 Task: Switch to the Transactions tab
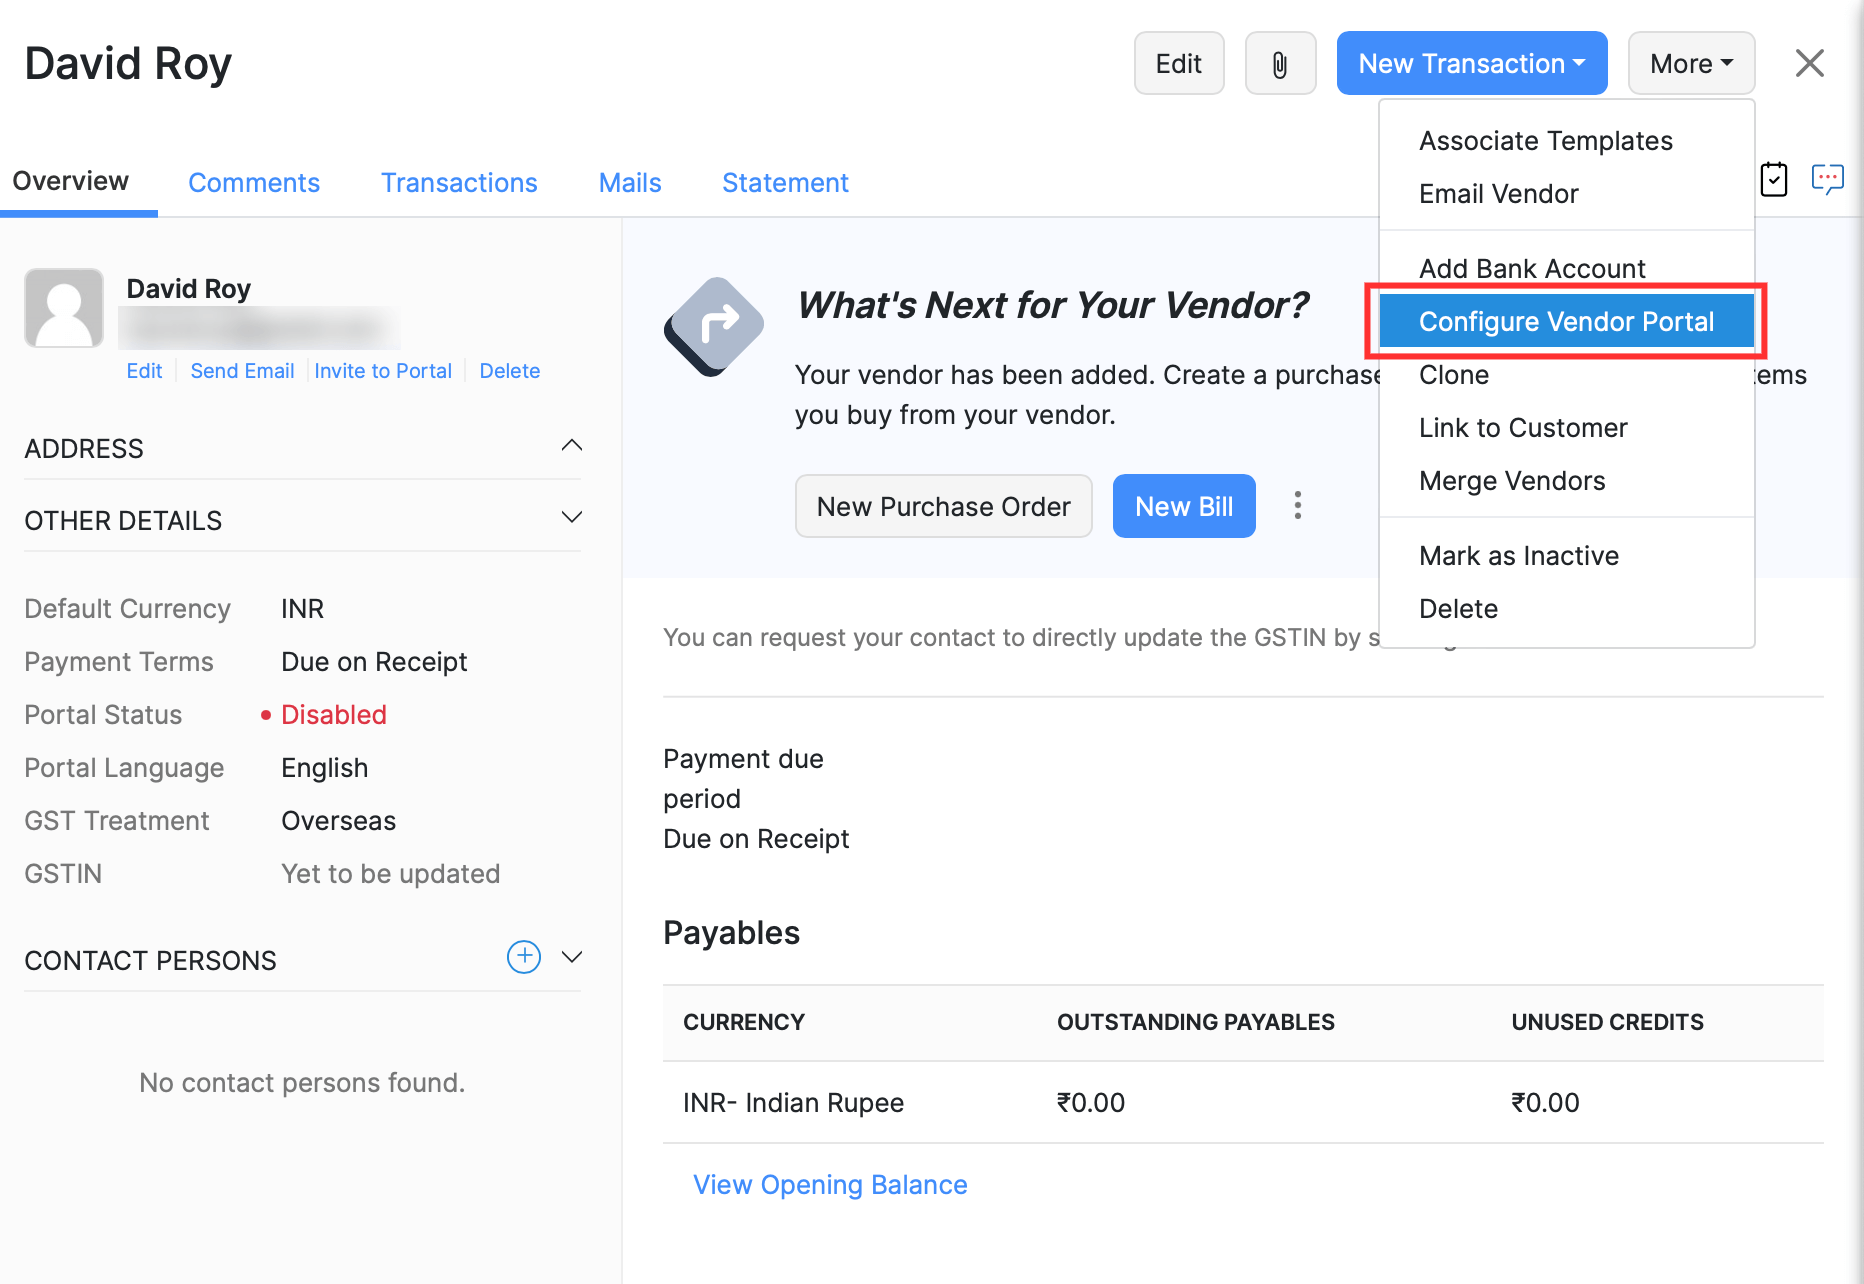[459, 182]
